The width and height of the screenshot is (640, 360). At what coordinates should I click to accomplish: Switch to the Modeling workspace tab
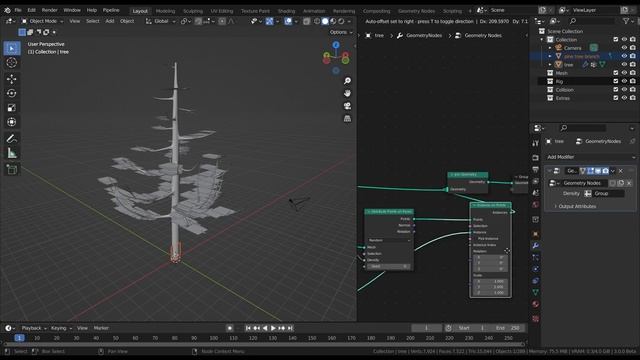(x=165, y=11)
